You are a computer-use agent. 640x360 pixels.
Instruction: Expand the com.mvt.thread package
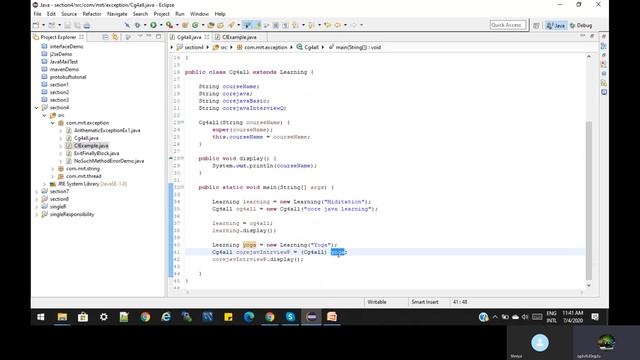(x=52, y=176)
